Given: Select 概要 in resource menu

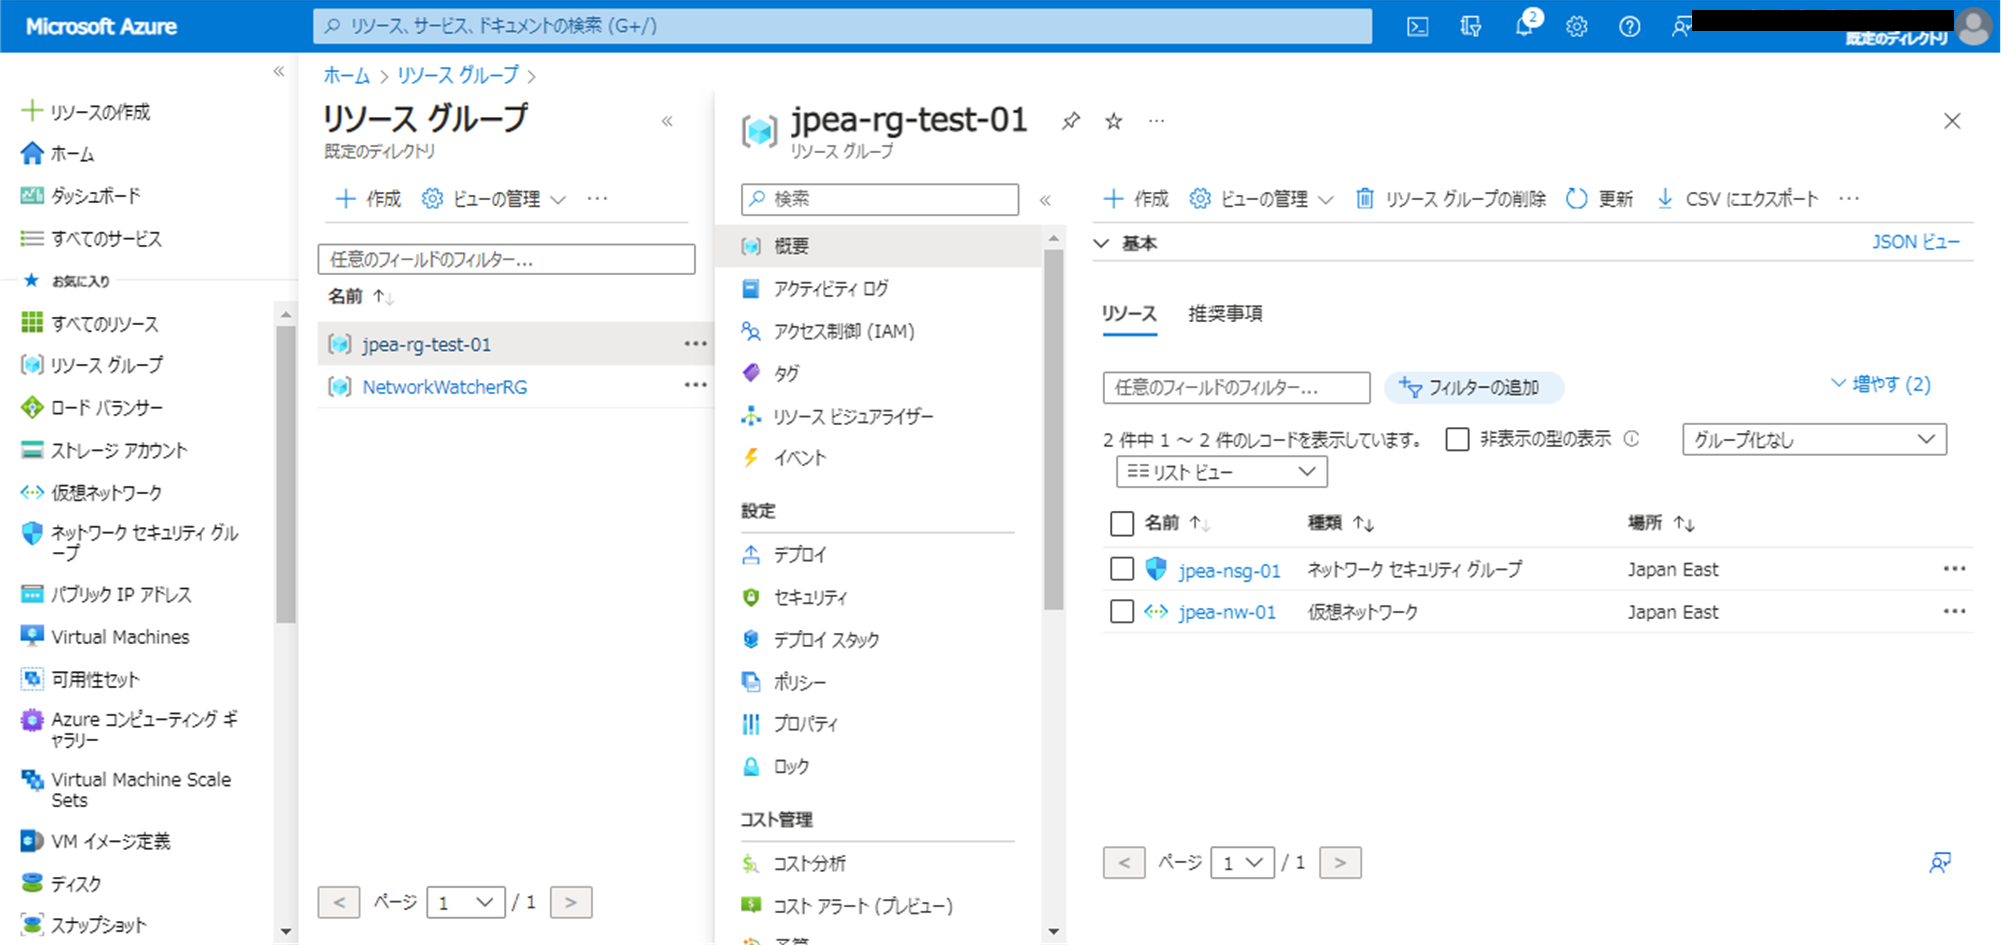Looking at the screenshot, I should pos(877,246).
